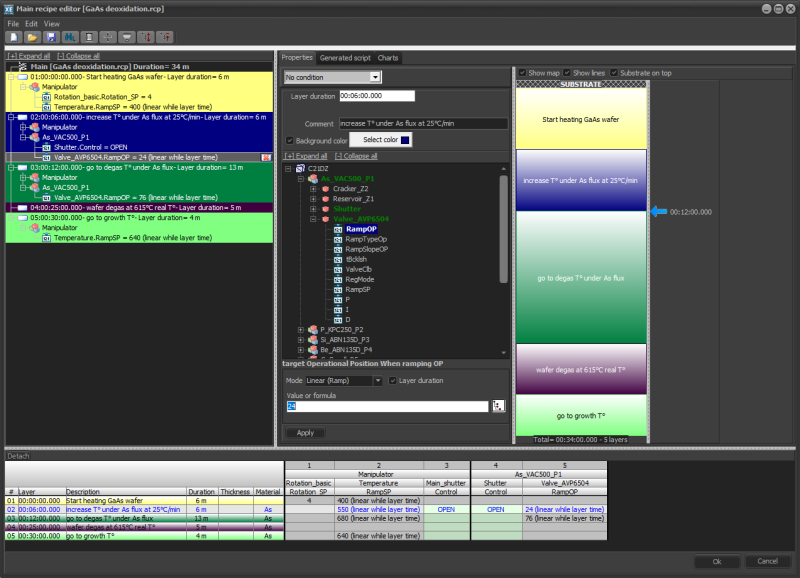
Task: Toggle the Substrate on top checkbox
Action: pos(613,73)
